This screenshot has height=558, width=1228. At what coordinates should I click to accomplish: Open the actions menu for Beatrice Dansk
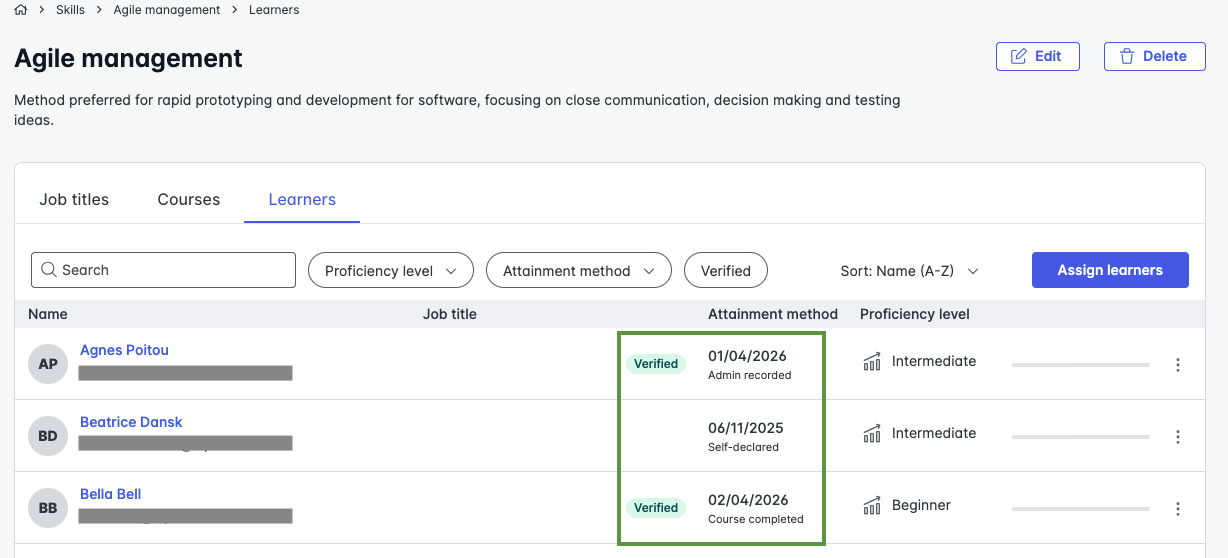pos(1178,437)
